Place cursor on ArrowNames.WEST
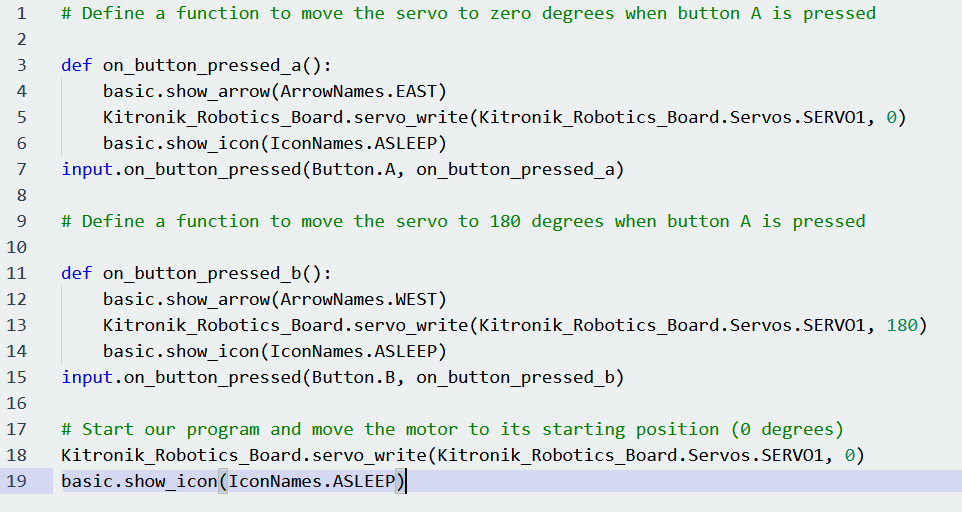This screenshot has width=962, height=512. point(363,300)
